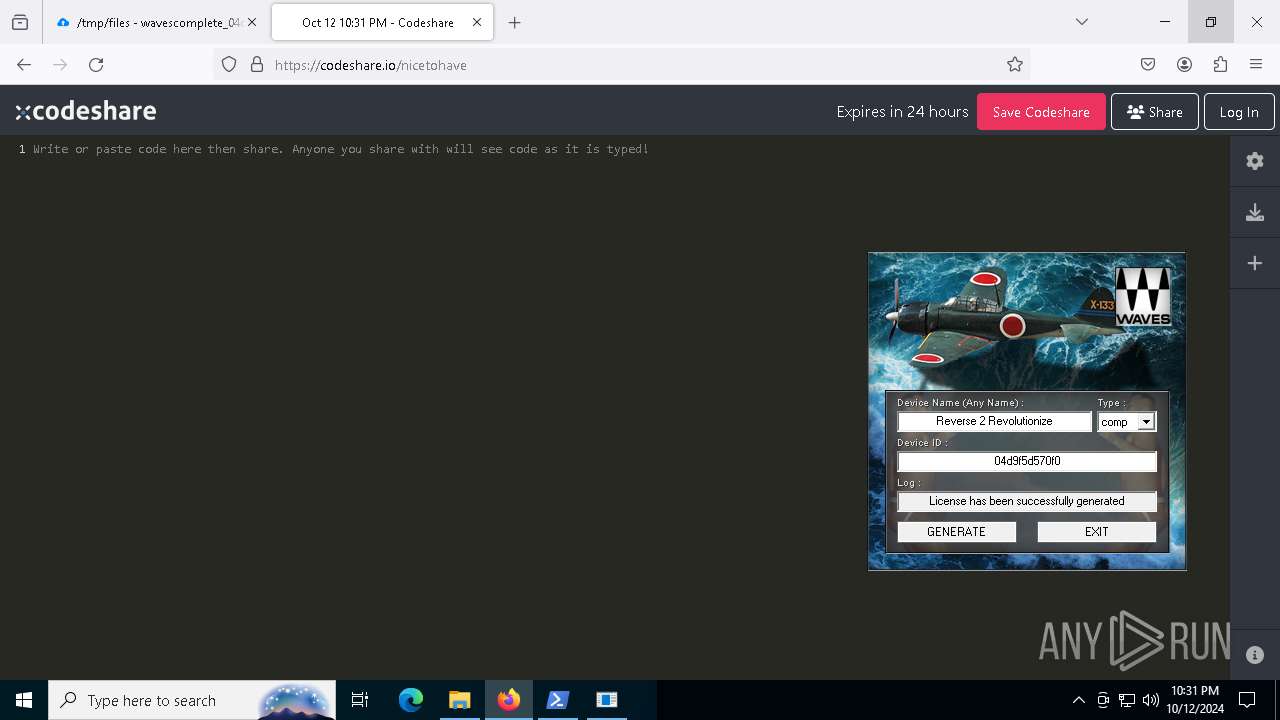Close the wavescomplete files tab
Image resolution: width=1280 pixels, height=720 pixels.
(252, 22)
